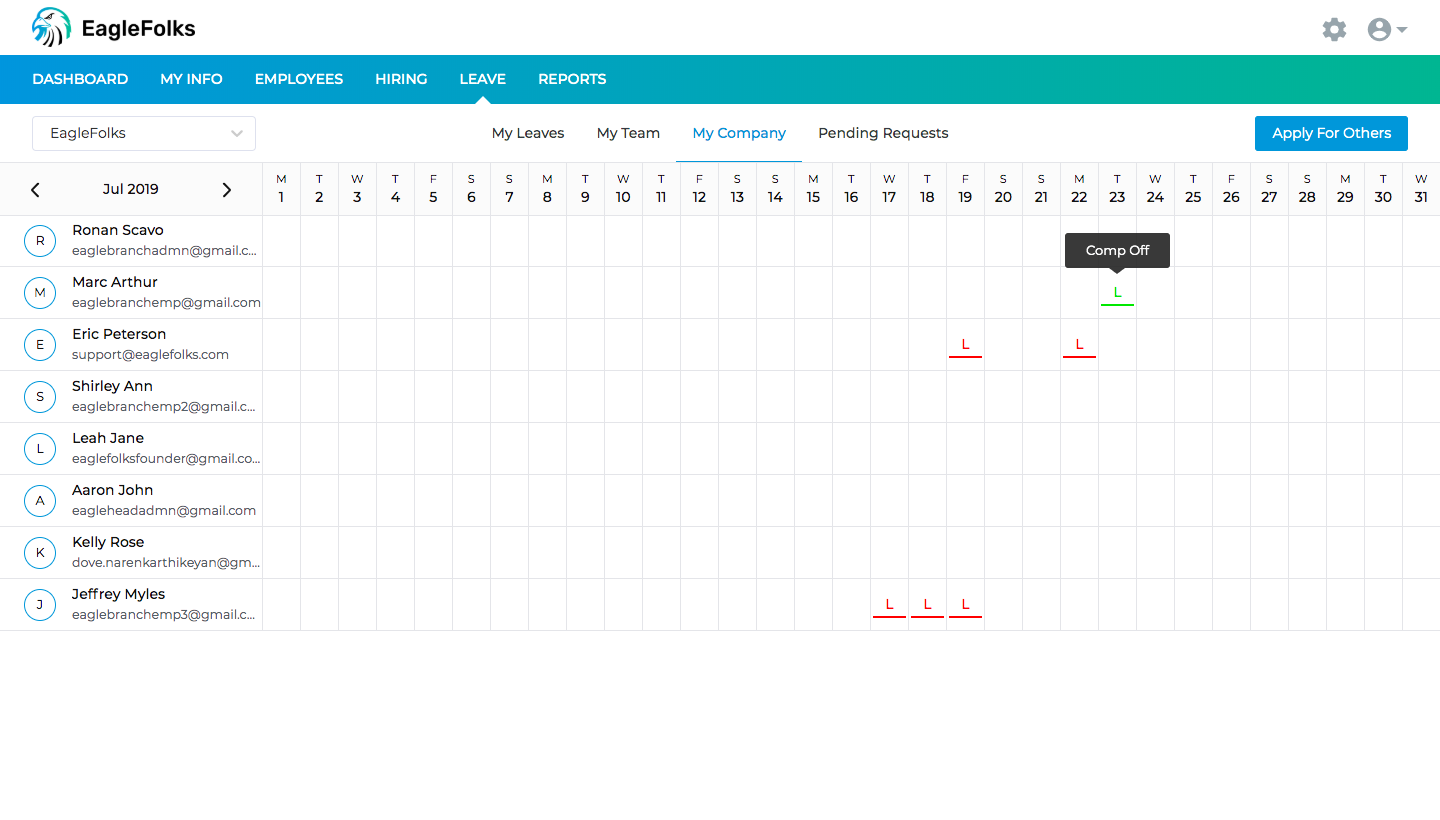Open the HIRING menu
Image resolution: width=1440 pixels, height=820 pixels.
401,79
